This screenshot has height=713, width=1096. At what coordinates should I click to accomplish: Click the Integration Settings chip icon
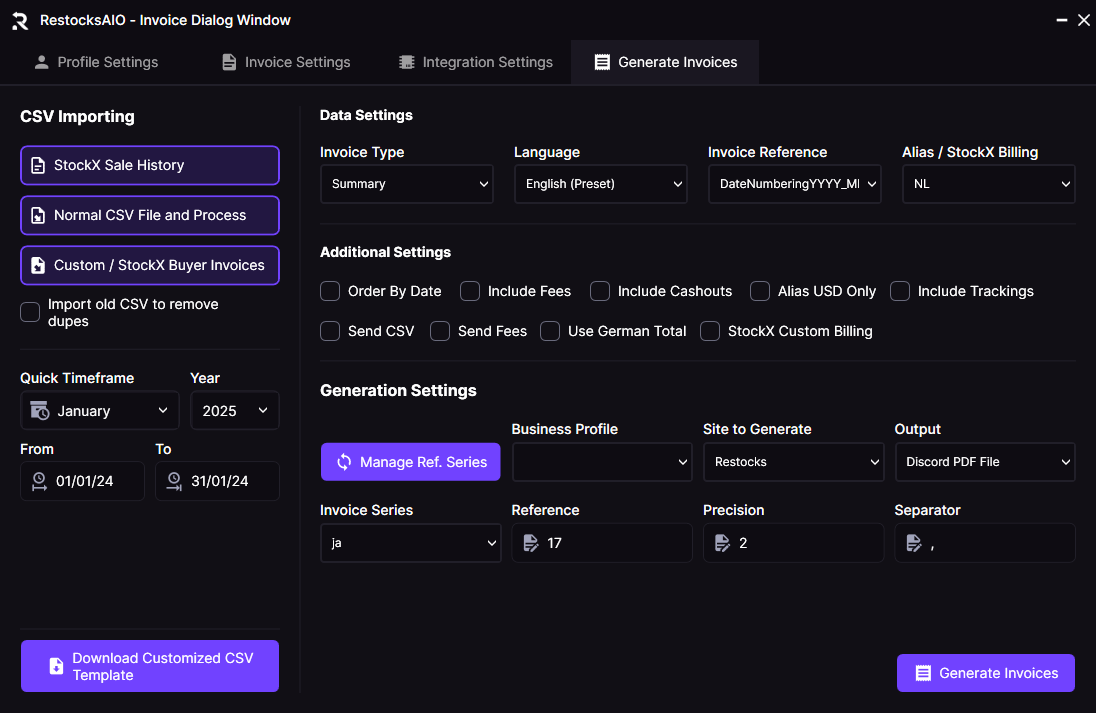pos(406,62)
